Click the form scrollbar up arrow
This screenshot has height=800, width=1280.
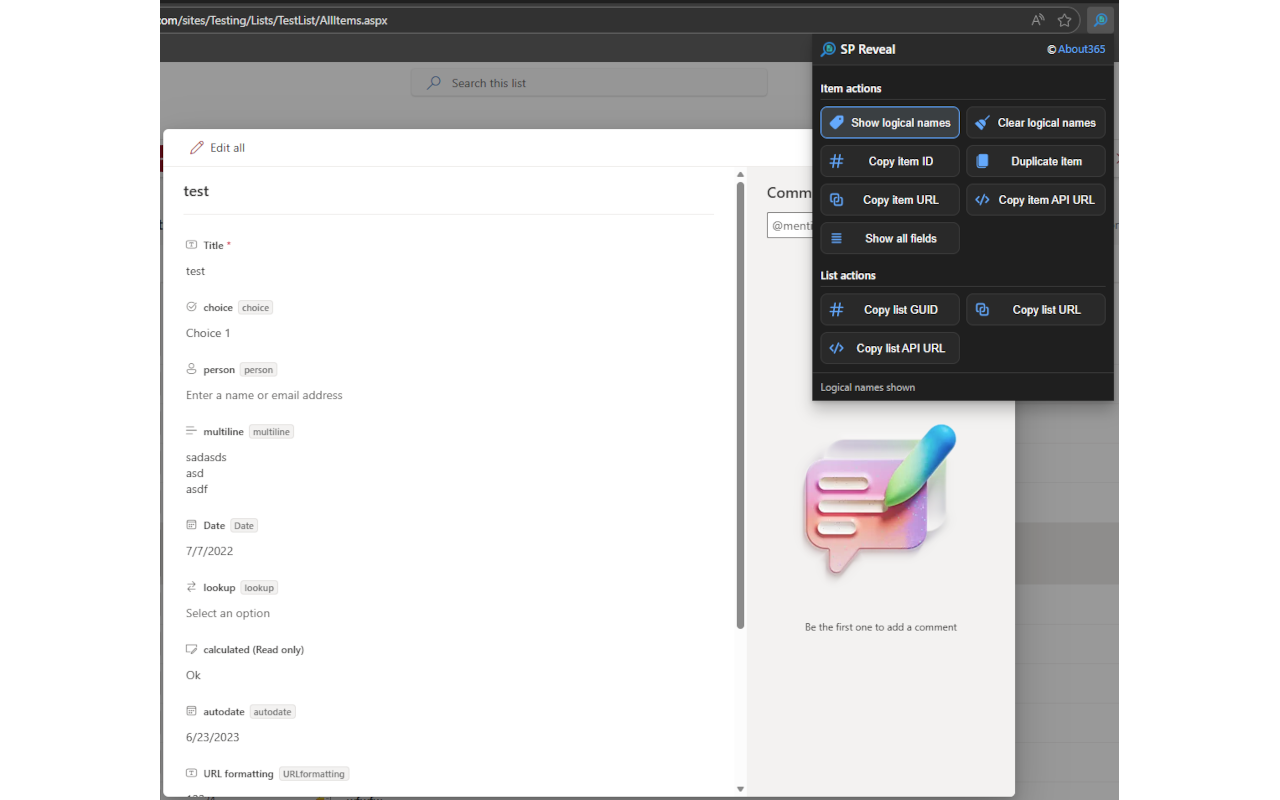click(740, 174)
